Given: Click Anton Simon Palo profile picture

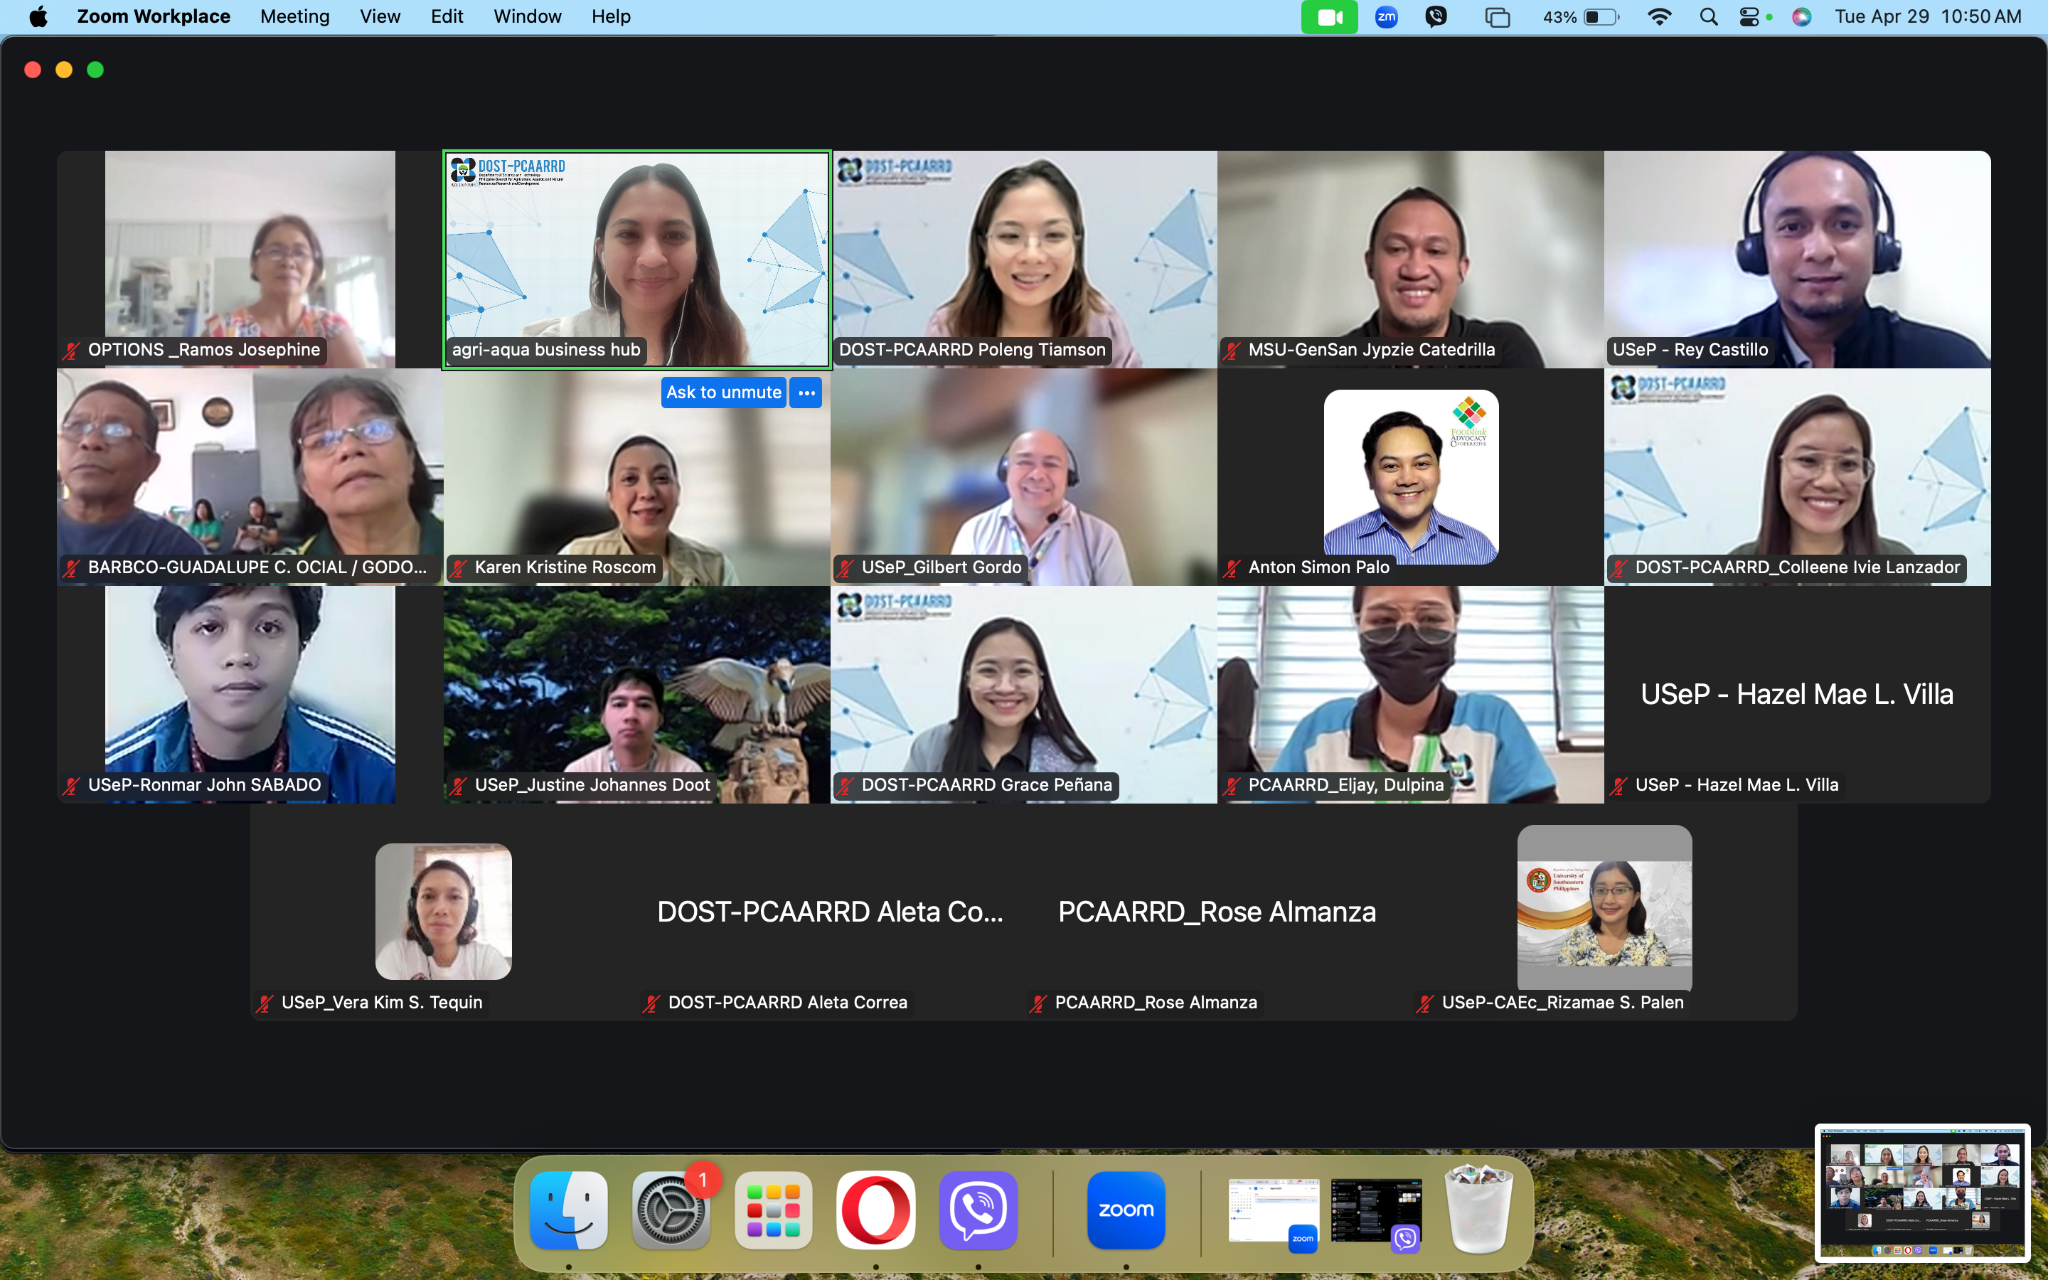Looking at the screenshot, I should click(x=1411, y=477).
